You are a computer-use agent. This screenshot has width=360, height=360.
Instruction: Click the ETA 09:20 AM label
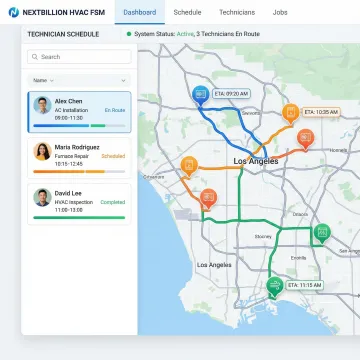231,94
